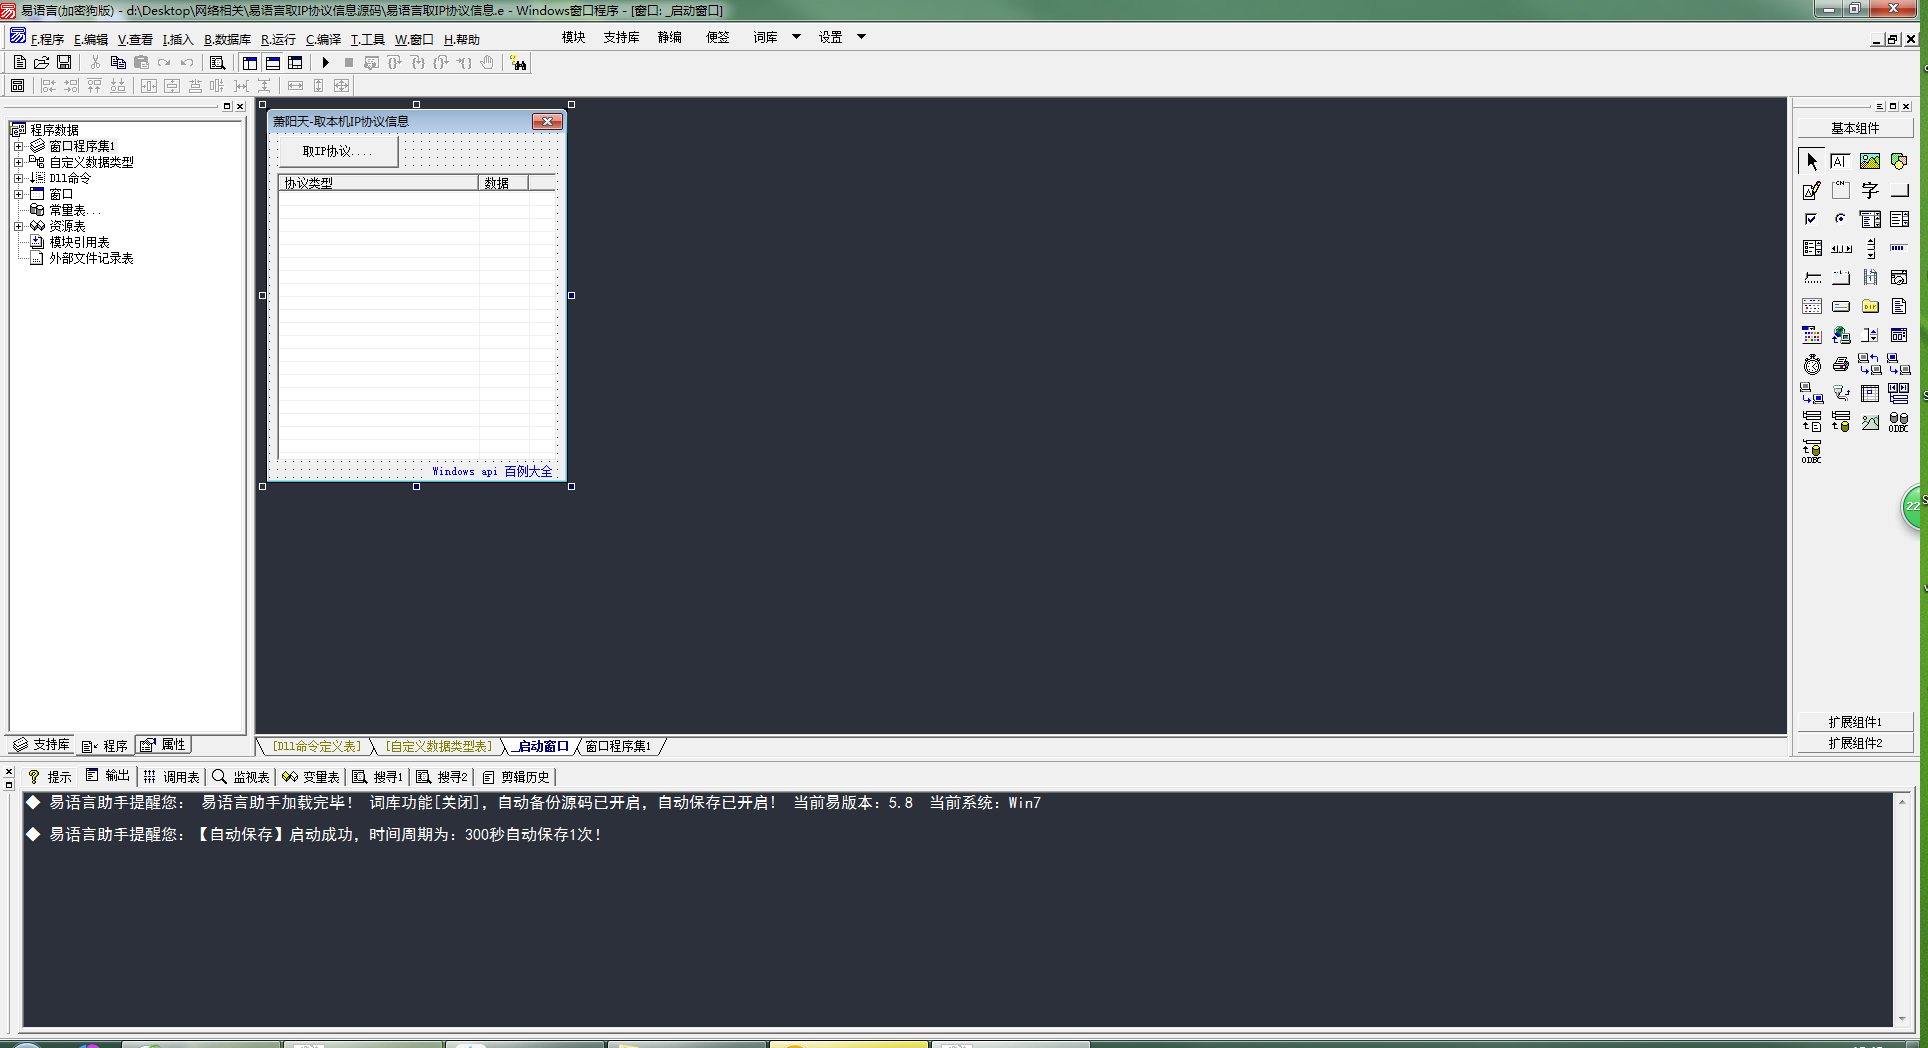Click the 扩展组件1 button
1928x1048 pixels.
(1855, 722)
